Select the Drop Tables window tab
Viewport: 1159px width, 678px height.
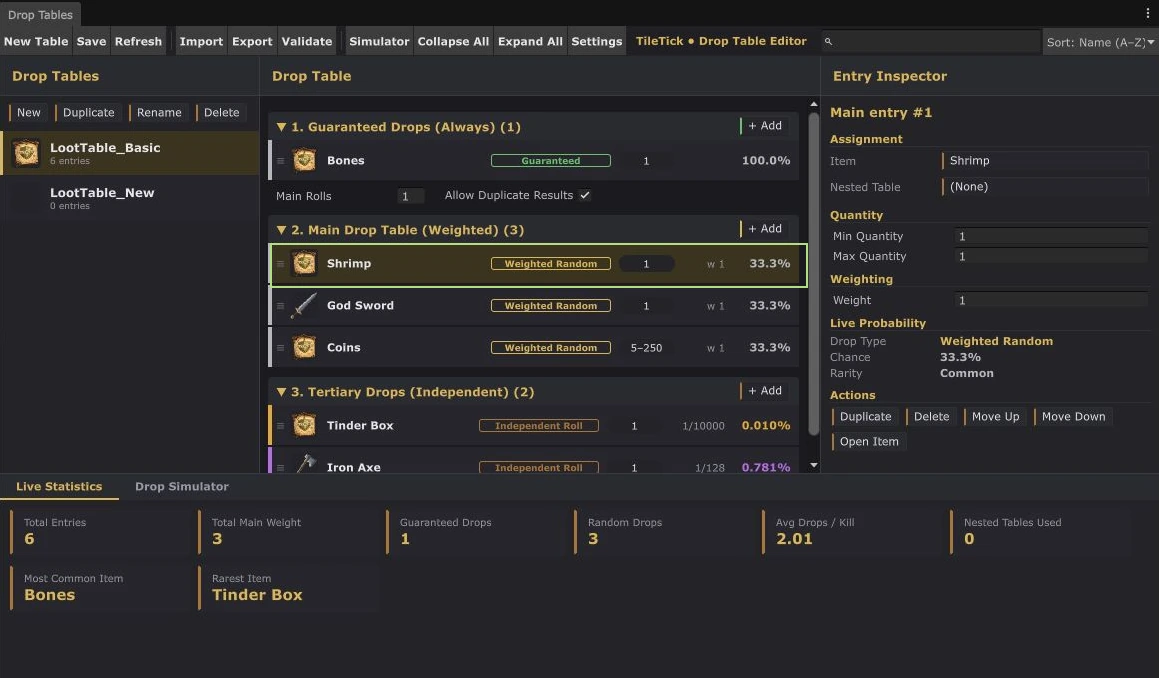click(40, 15)
